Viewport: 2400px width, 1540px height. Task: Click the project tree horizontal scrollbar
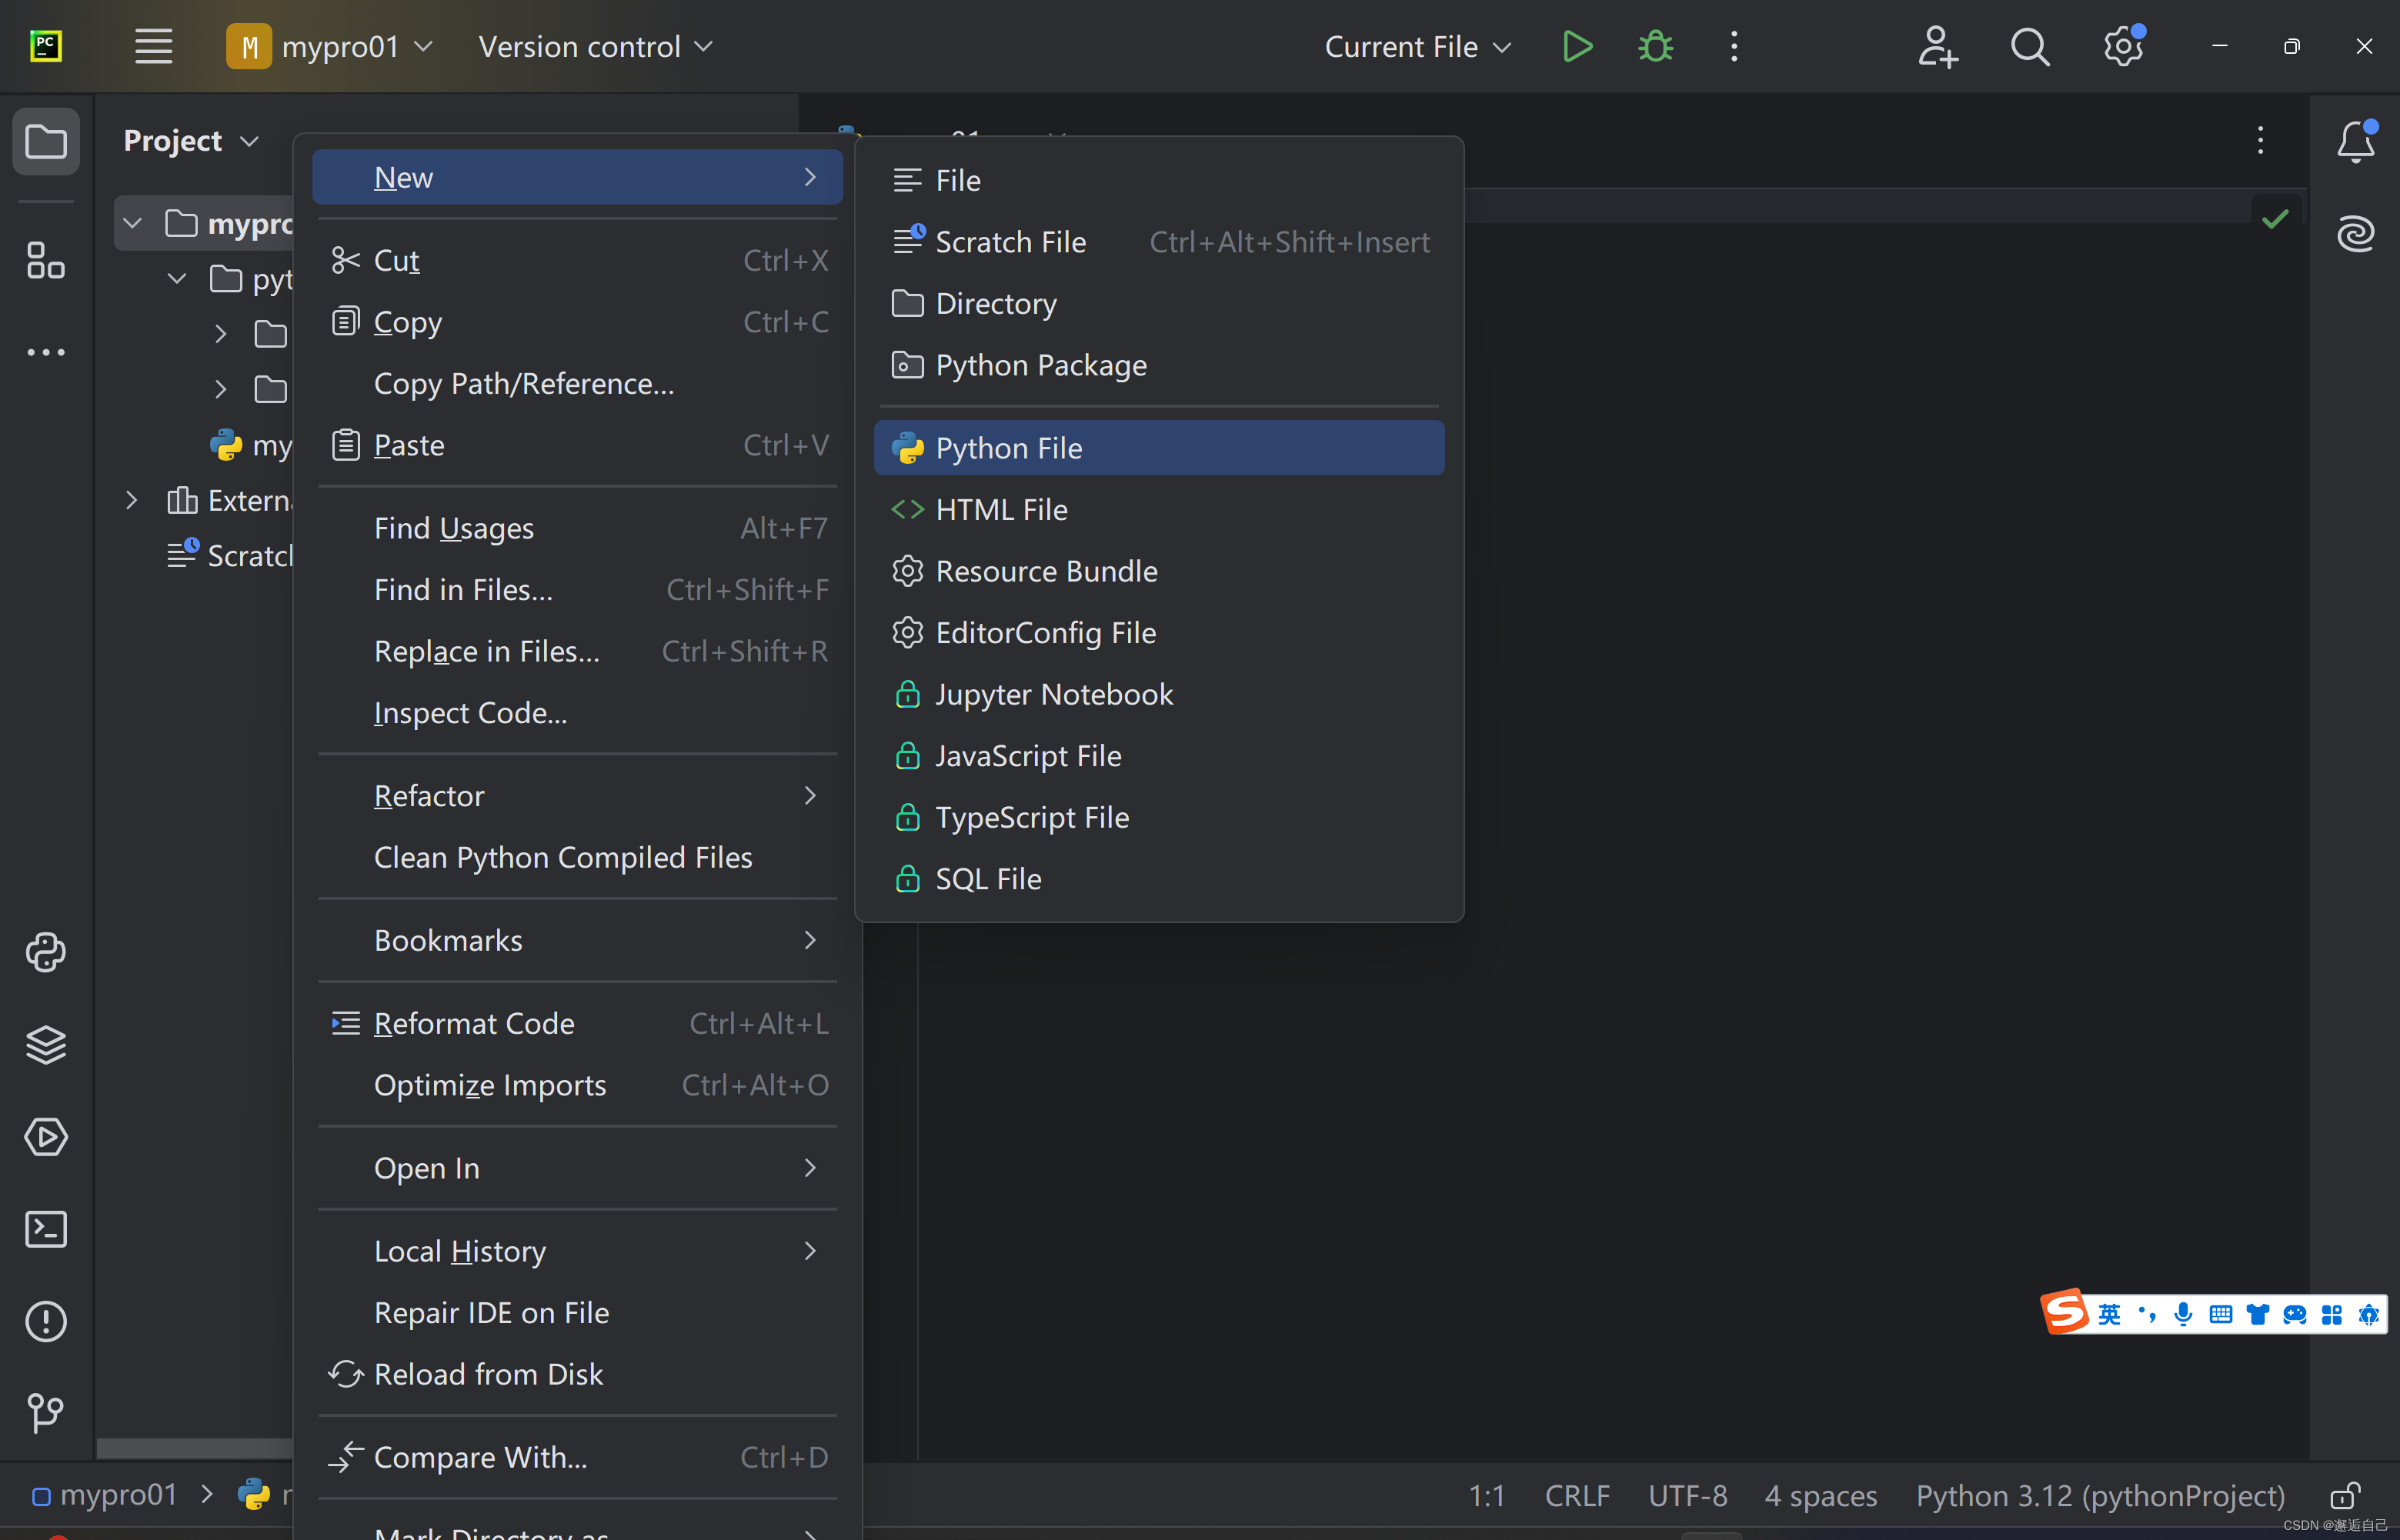coord(195,1449)
